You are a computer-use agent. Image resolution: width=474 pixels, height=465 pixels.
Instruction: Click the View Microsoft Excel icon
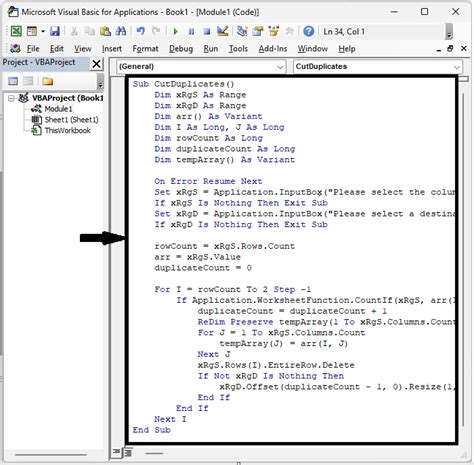[x=16, y=31]
